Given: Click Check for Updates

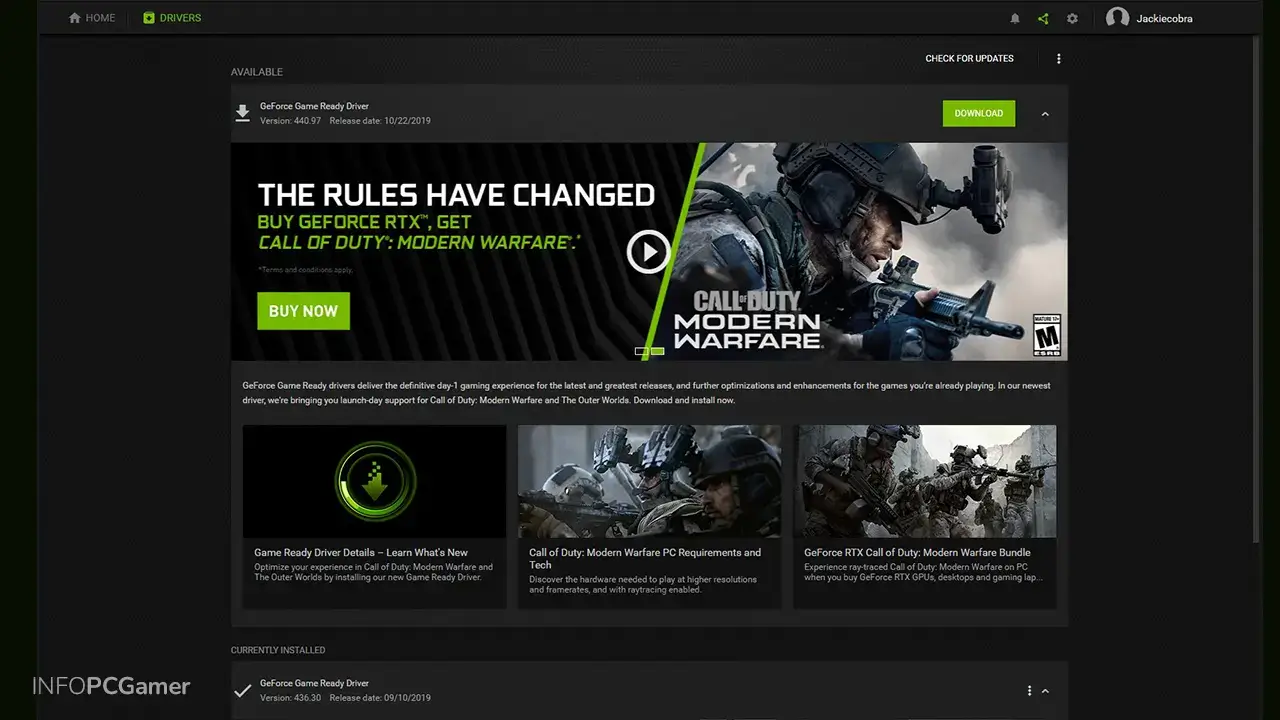Looking at the screenshot, I should (x=969, y=59).
